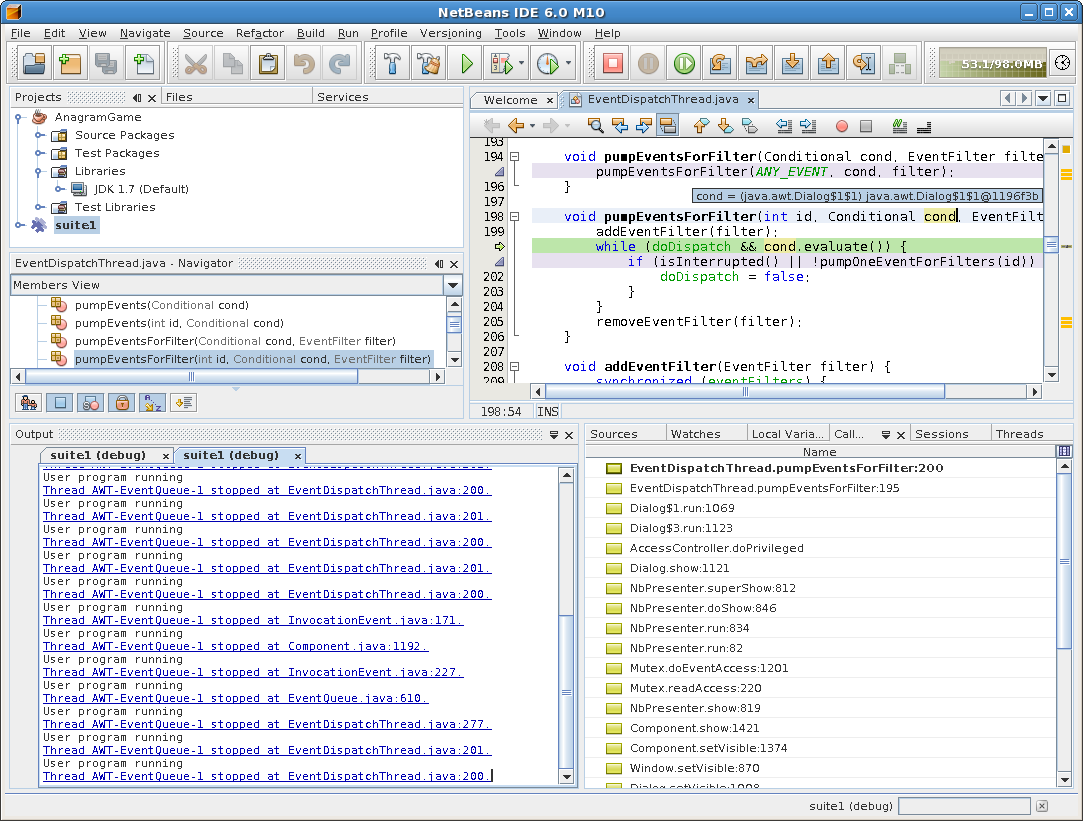Viewport: 1083px width, 821px height.
Task: Open link stopped at Component.java:1192
Action: pos(236,647)
